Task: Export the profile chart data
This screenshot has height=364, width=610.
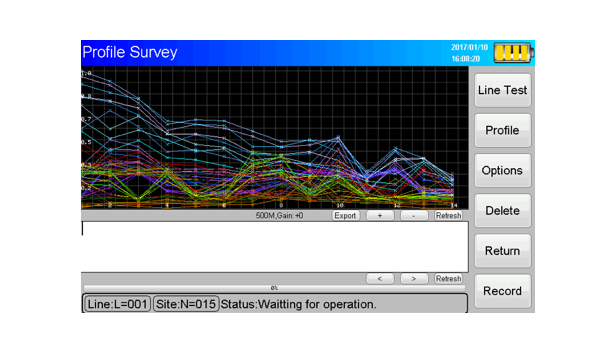Action: tap(345, 215)
